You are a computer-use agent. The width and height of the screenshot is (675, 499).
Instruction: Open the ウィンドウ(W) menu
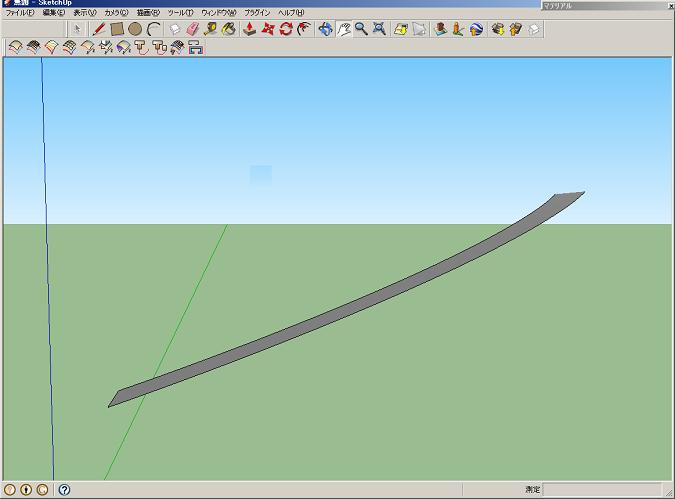tap(218, 13)
